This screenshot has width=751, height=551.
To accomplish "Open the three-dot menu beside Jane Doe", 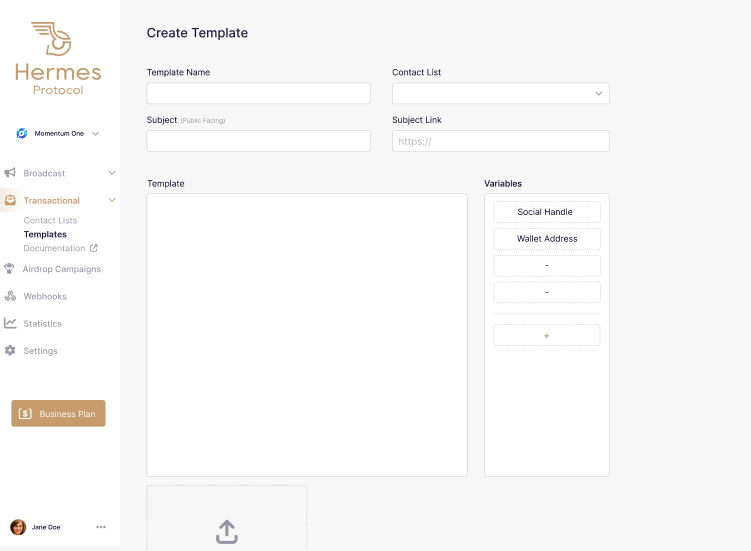I will [x=101, y=527].
